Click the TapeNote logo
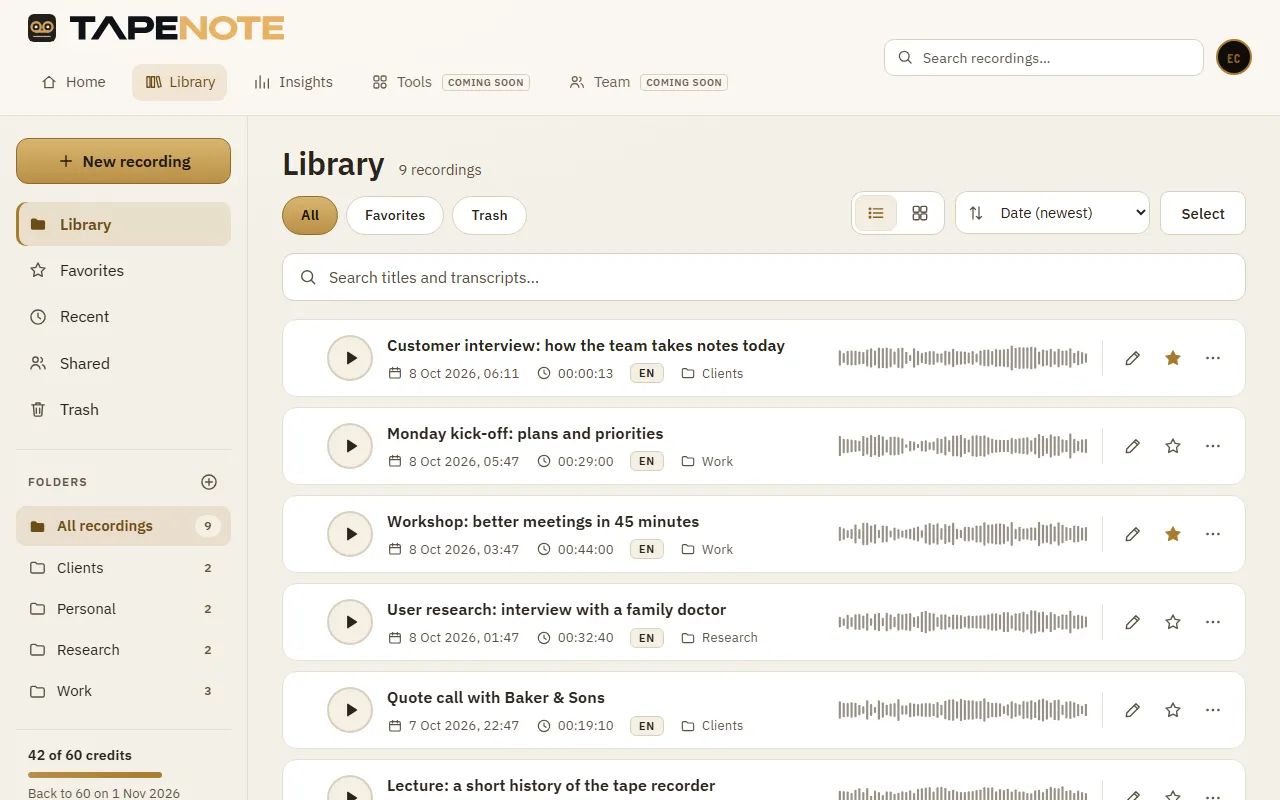This screenshot has width=1280, height=800. tap(157, 28)
